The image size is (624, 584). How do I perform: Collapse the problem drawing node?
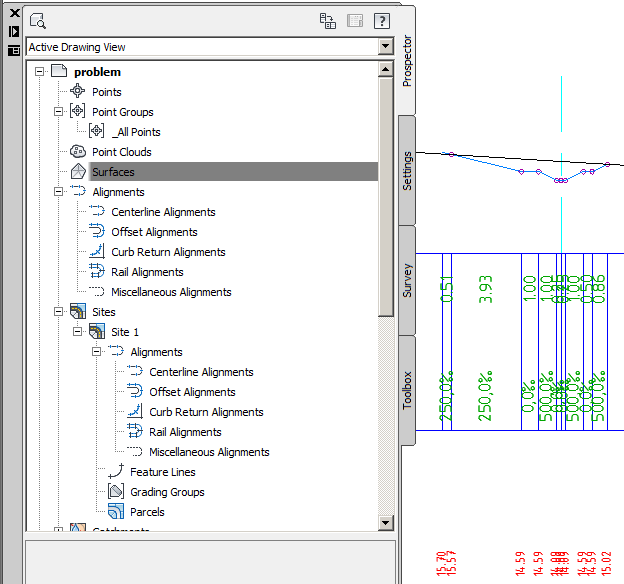pos(39,72)
